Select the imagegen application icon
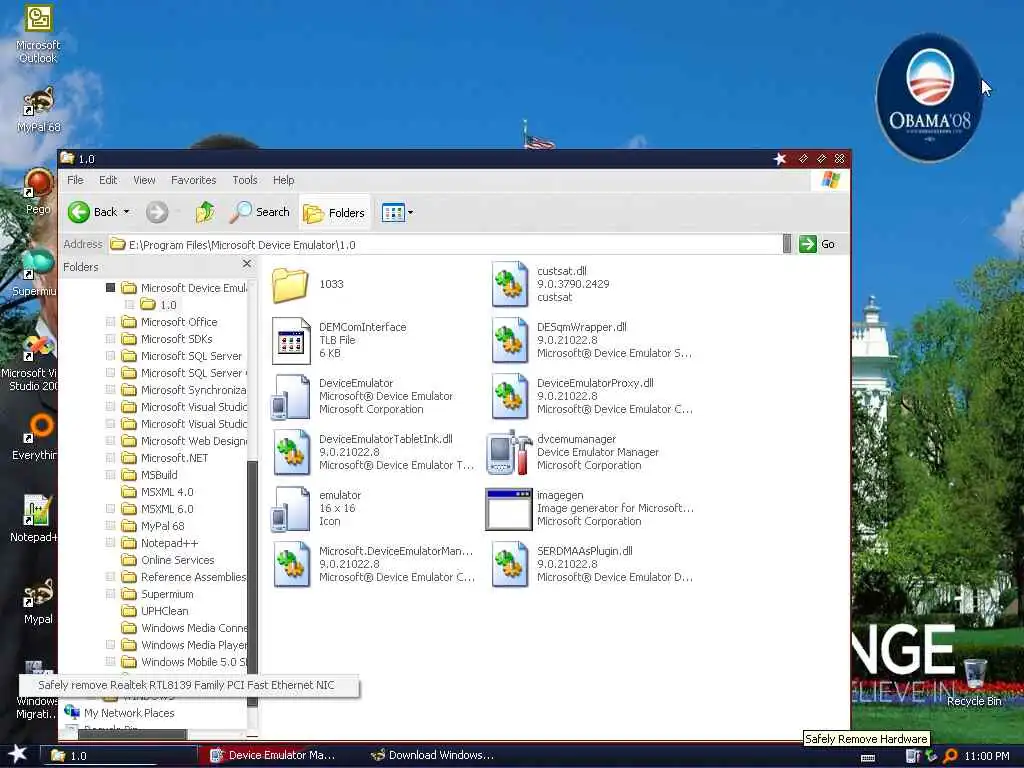Image resolution: width=1024 pixels, height=768 pixels. click(509, 509)
